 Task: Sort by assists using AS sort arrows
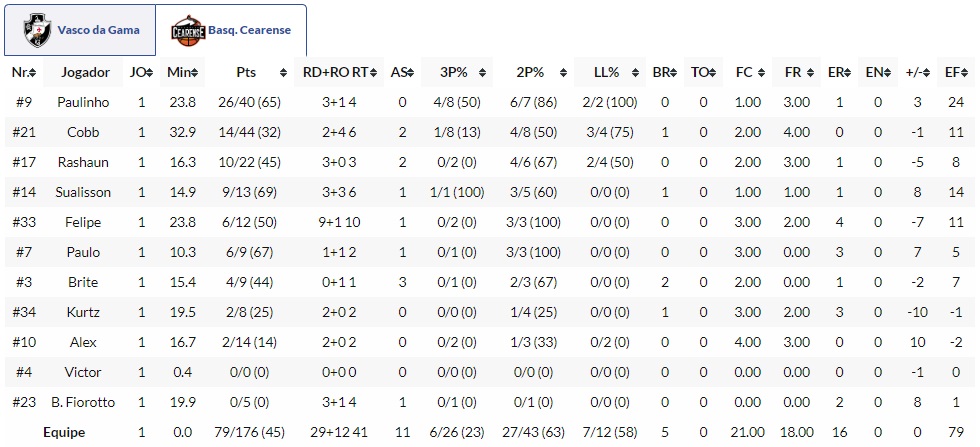tap(411, 73)
